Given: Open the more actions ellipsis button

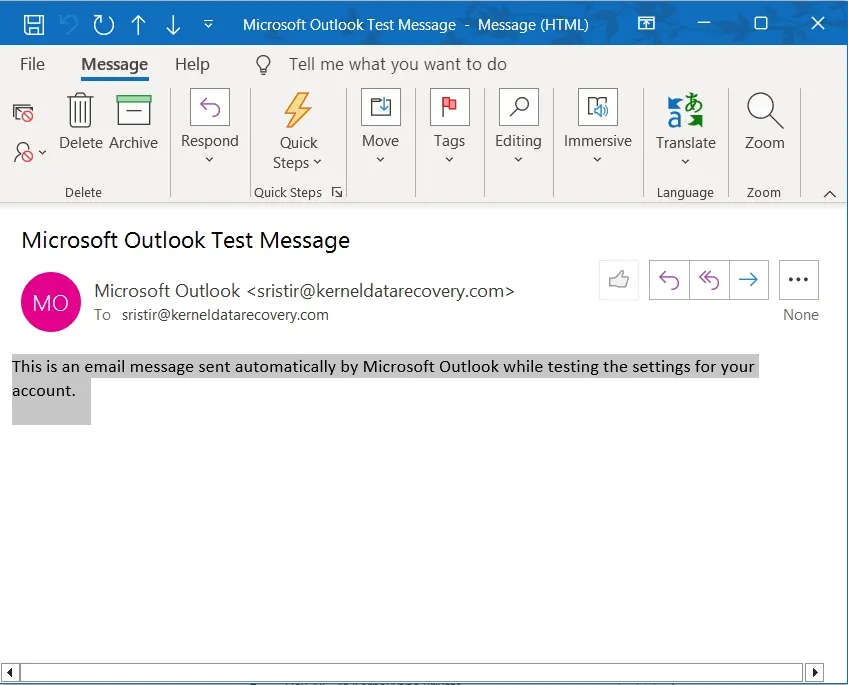Looking at the screenshot, I should 798,280.
